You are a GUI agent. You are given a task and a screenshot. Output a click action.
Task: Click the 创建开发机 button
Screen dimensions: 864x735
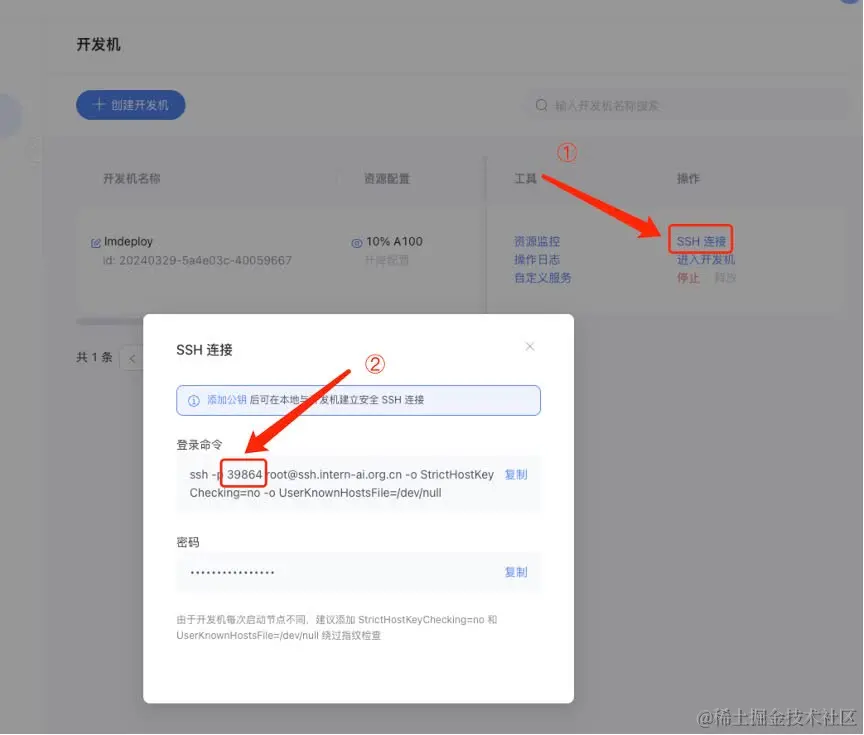[131, 105]
